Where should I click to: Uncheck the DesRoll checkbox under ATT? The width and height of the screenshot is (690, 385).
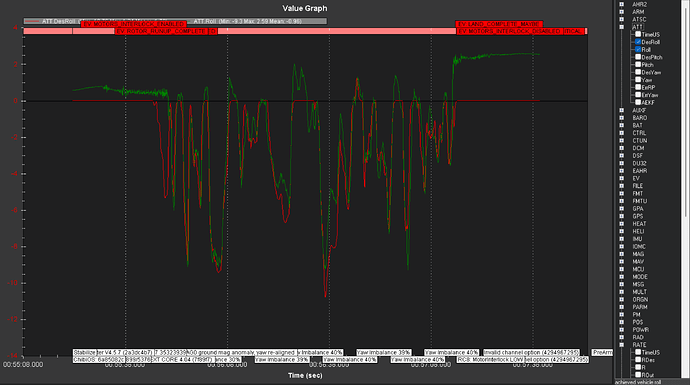point(638,42)
